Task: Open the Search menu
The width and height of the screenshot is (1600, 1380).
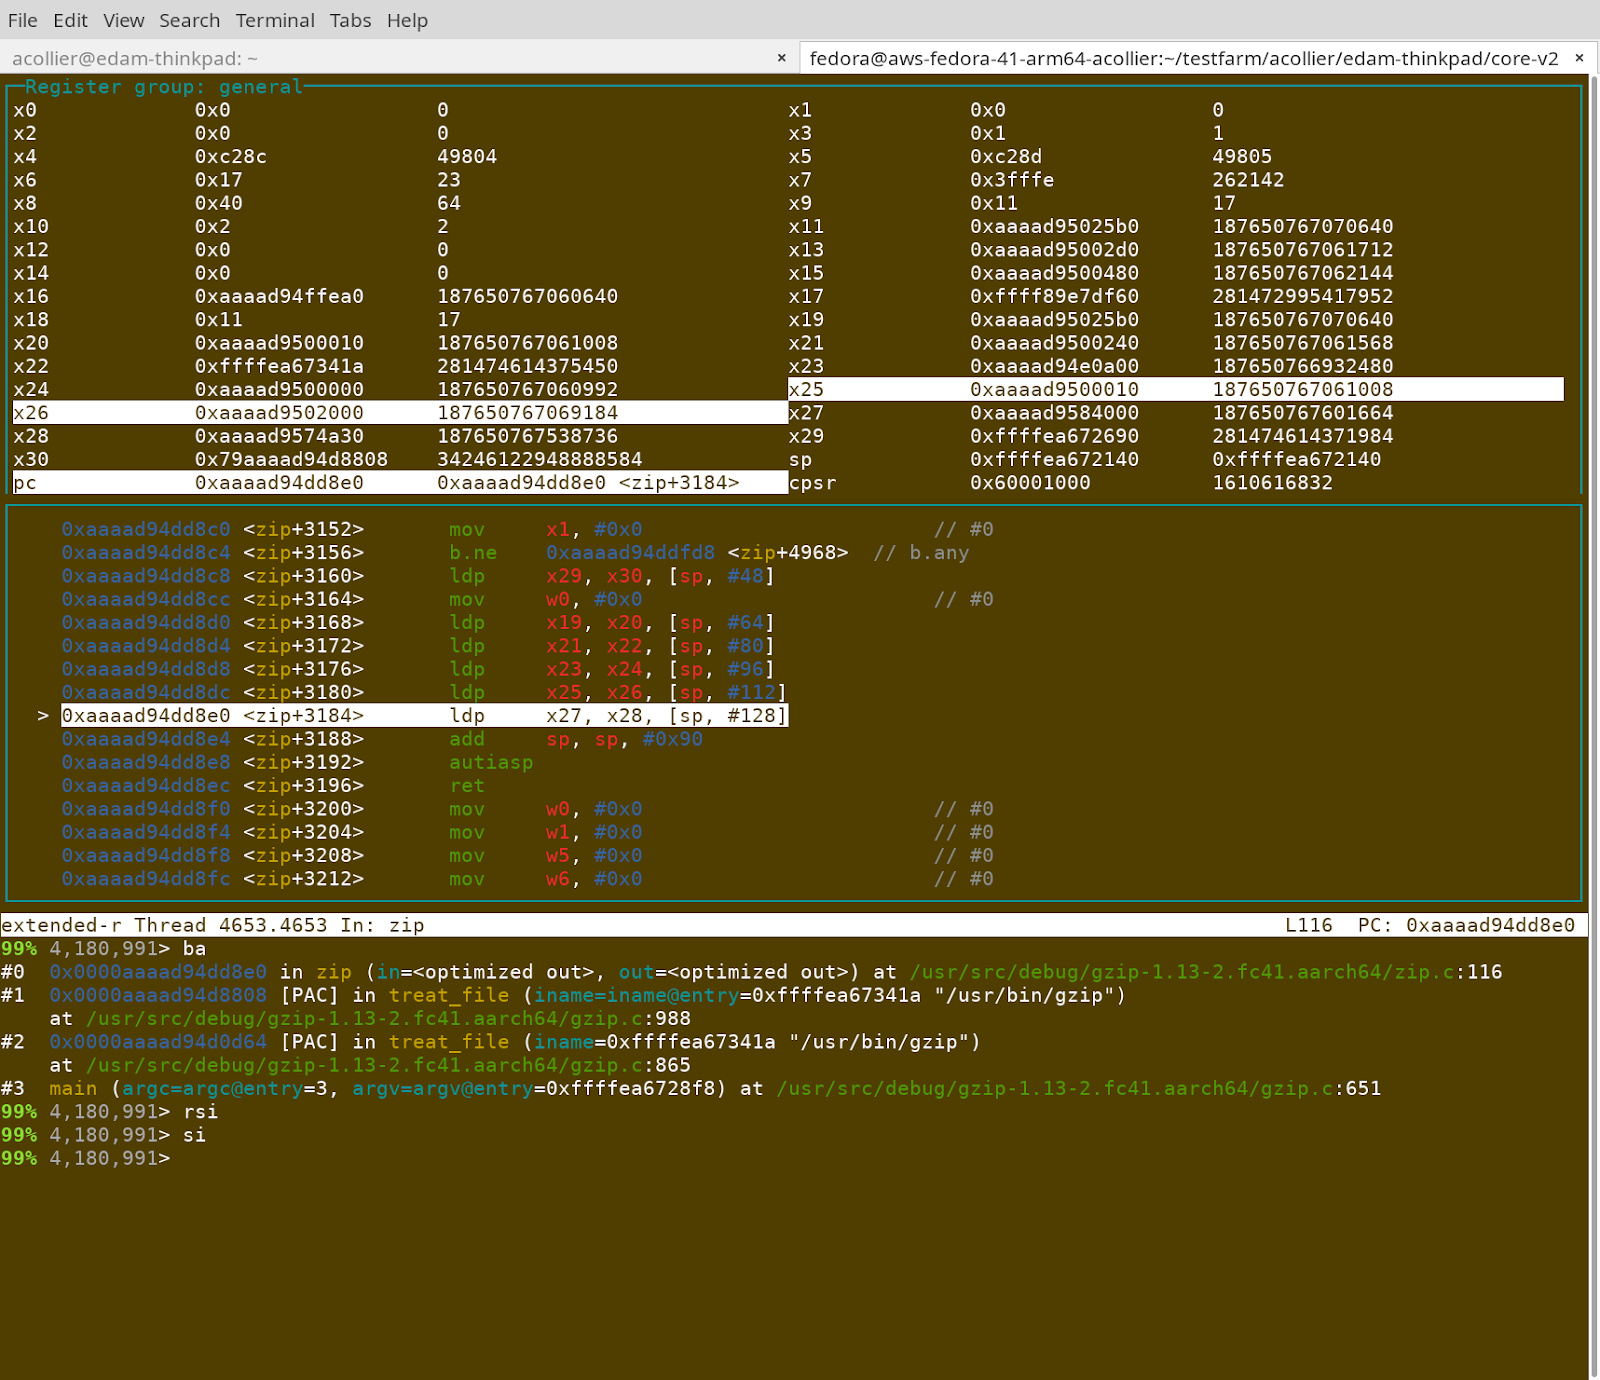Action: pos(189,20)
